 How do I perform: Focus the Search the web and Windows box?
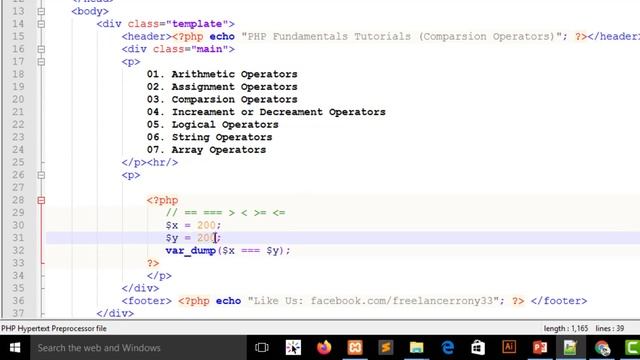pos(138,348)
